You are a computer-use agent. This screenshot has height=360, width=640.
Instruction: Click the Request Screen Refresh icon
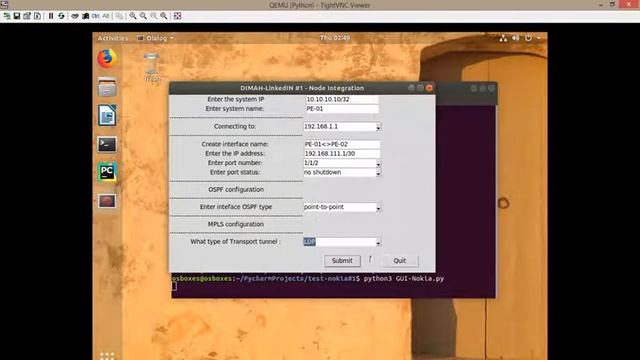[61, 16]
